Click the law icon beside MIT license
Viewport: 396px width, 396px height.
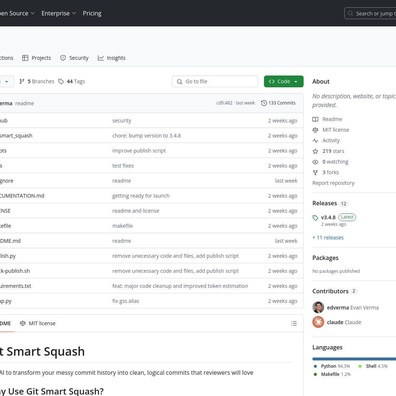[315, 130]
